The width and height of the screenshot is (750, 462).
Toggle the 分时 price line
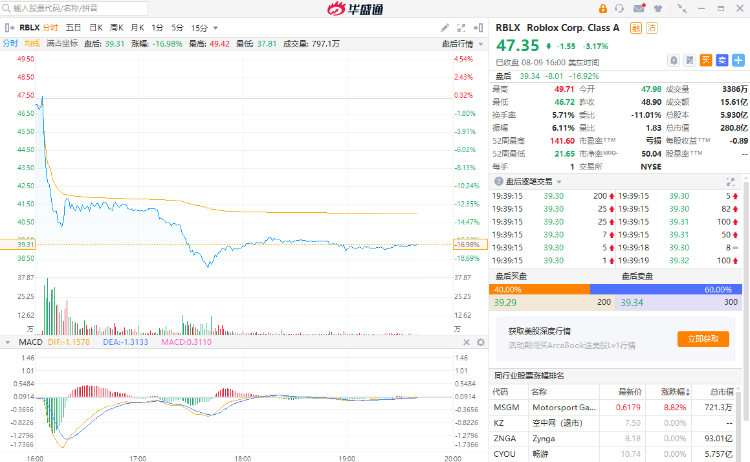coord(10,44)
